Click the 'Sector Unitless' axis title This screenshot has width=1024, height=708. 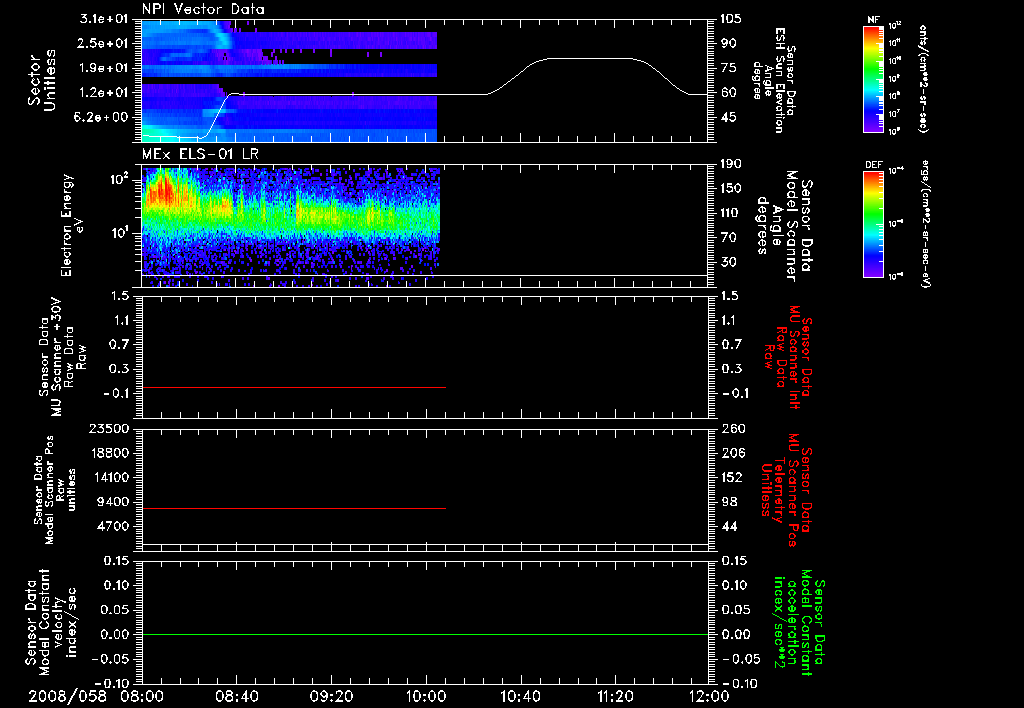(42, 80)
